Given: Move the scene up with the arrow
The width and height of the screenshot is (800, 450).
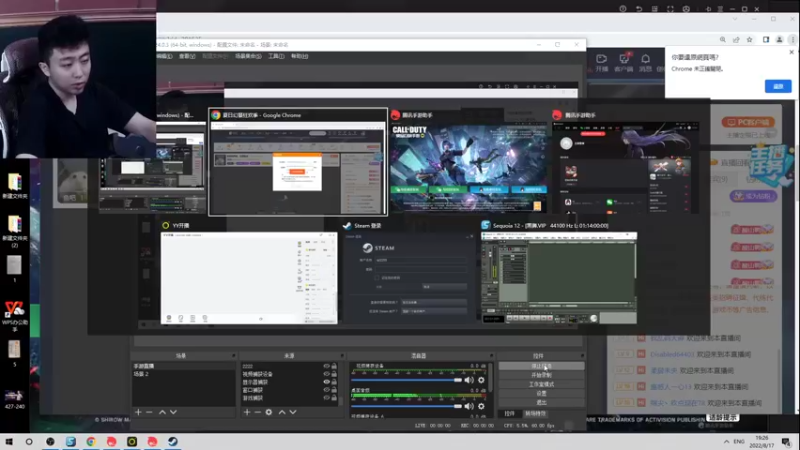Looking at the screenshot, I should point(162,412).
